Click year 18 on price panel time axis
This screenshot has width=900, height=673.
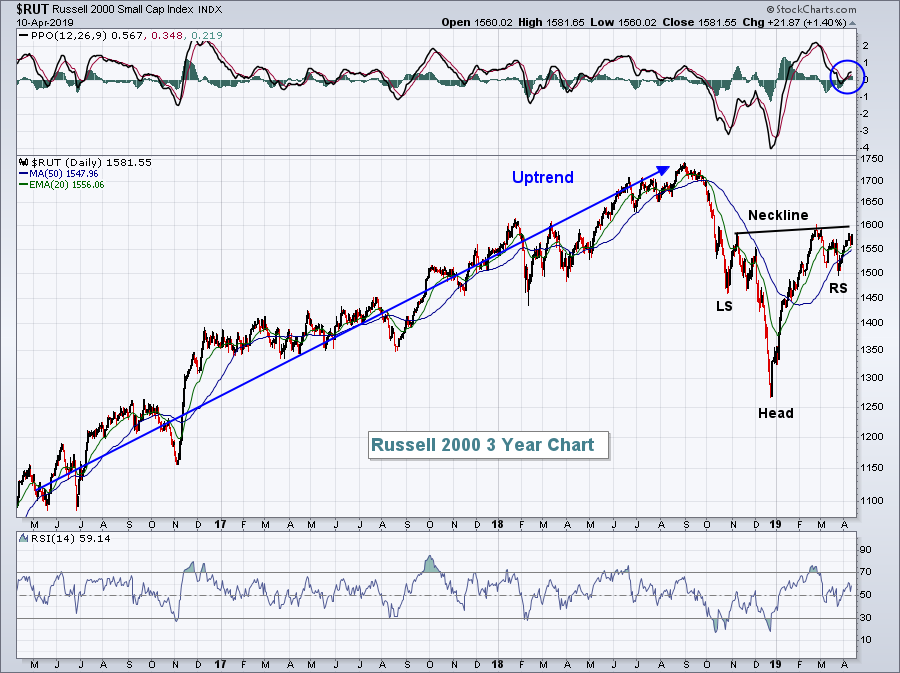[497, 524]
